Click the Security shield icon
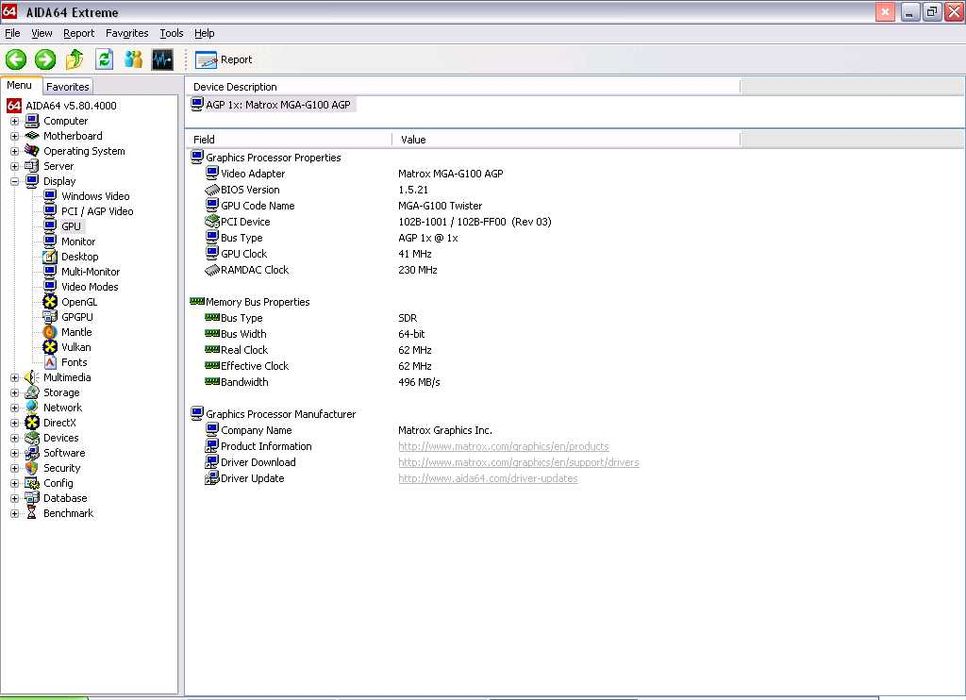 [x=32, y=468]
